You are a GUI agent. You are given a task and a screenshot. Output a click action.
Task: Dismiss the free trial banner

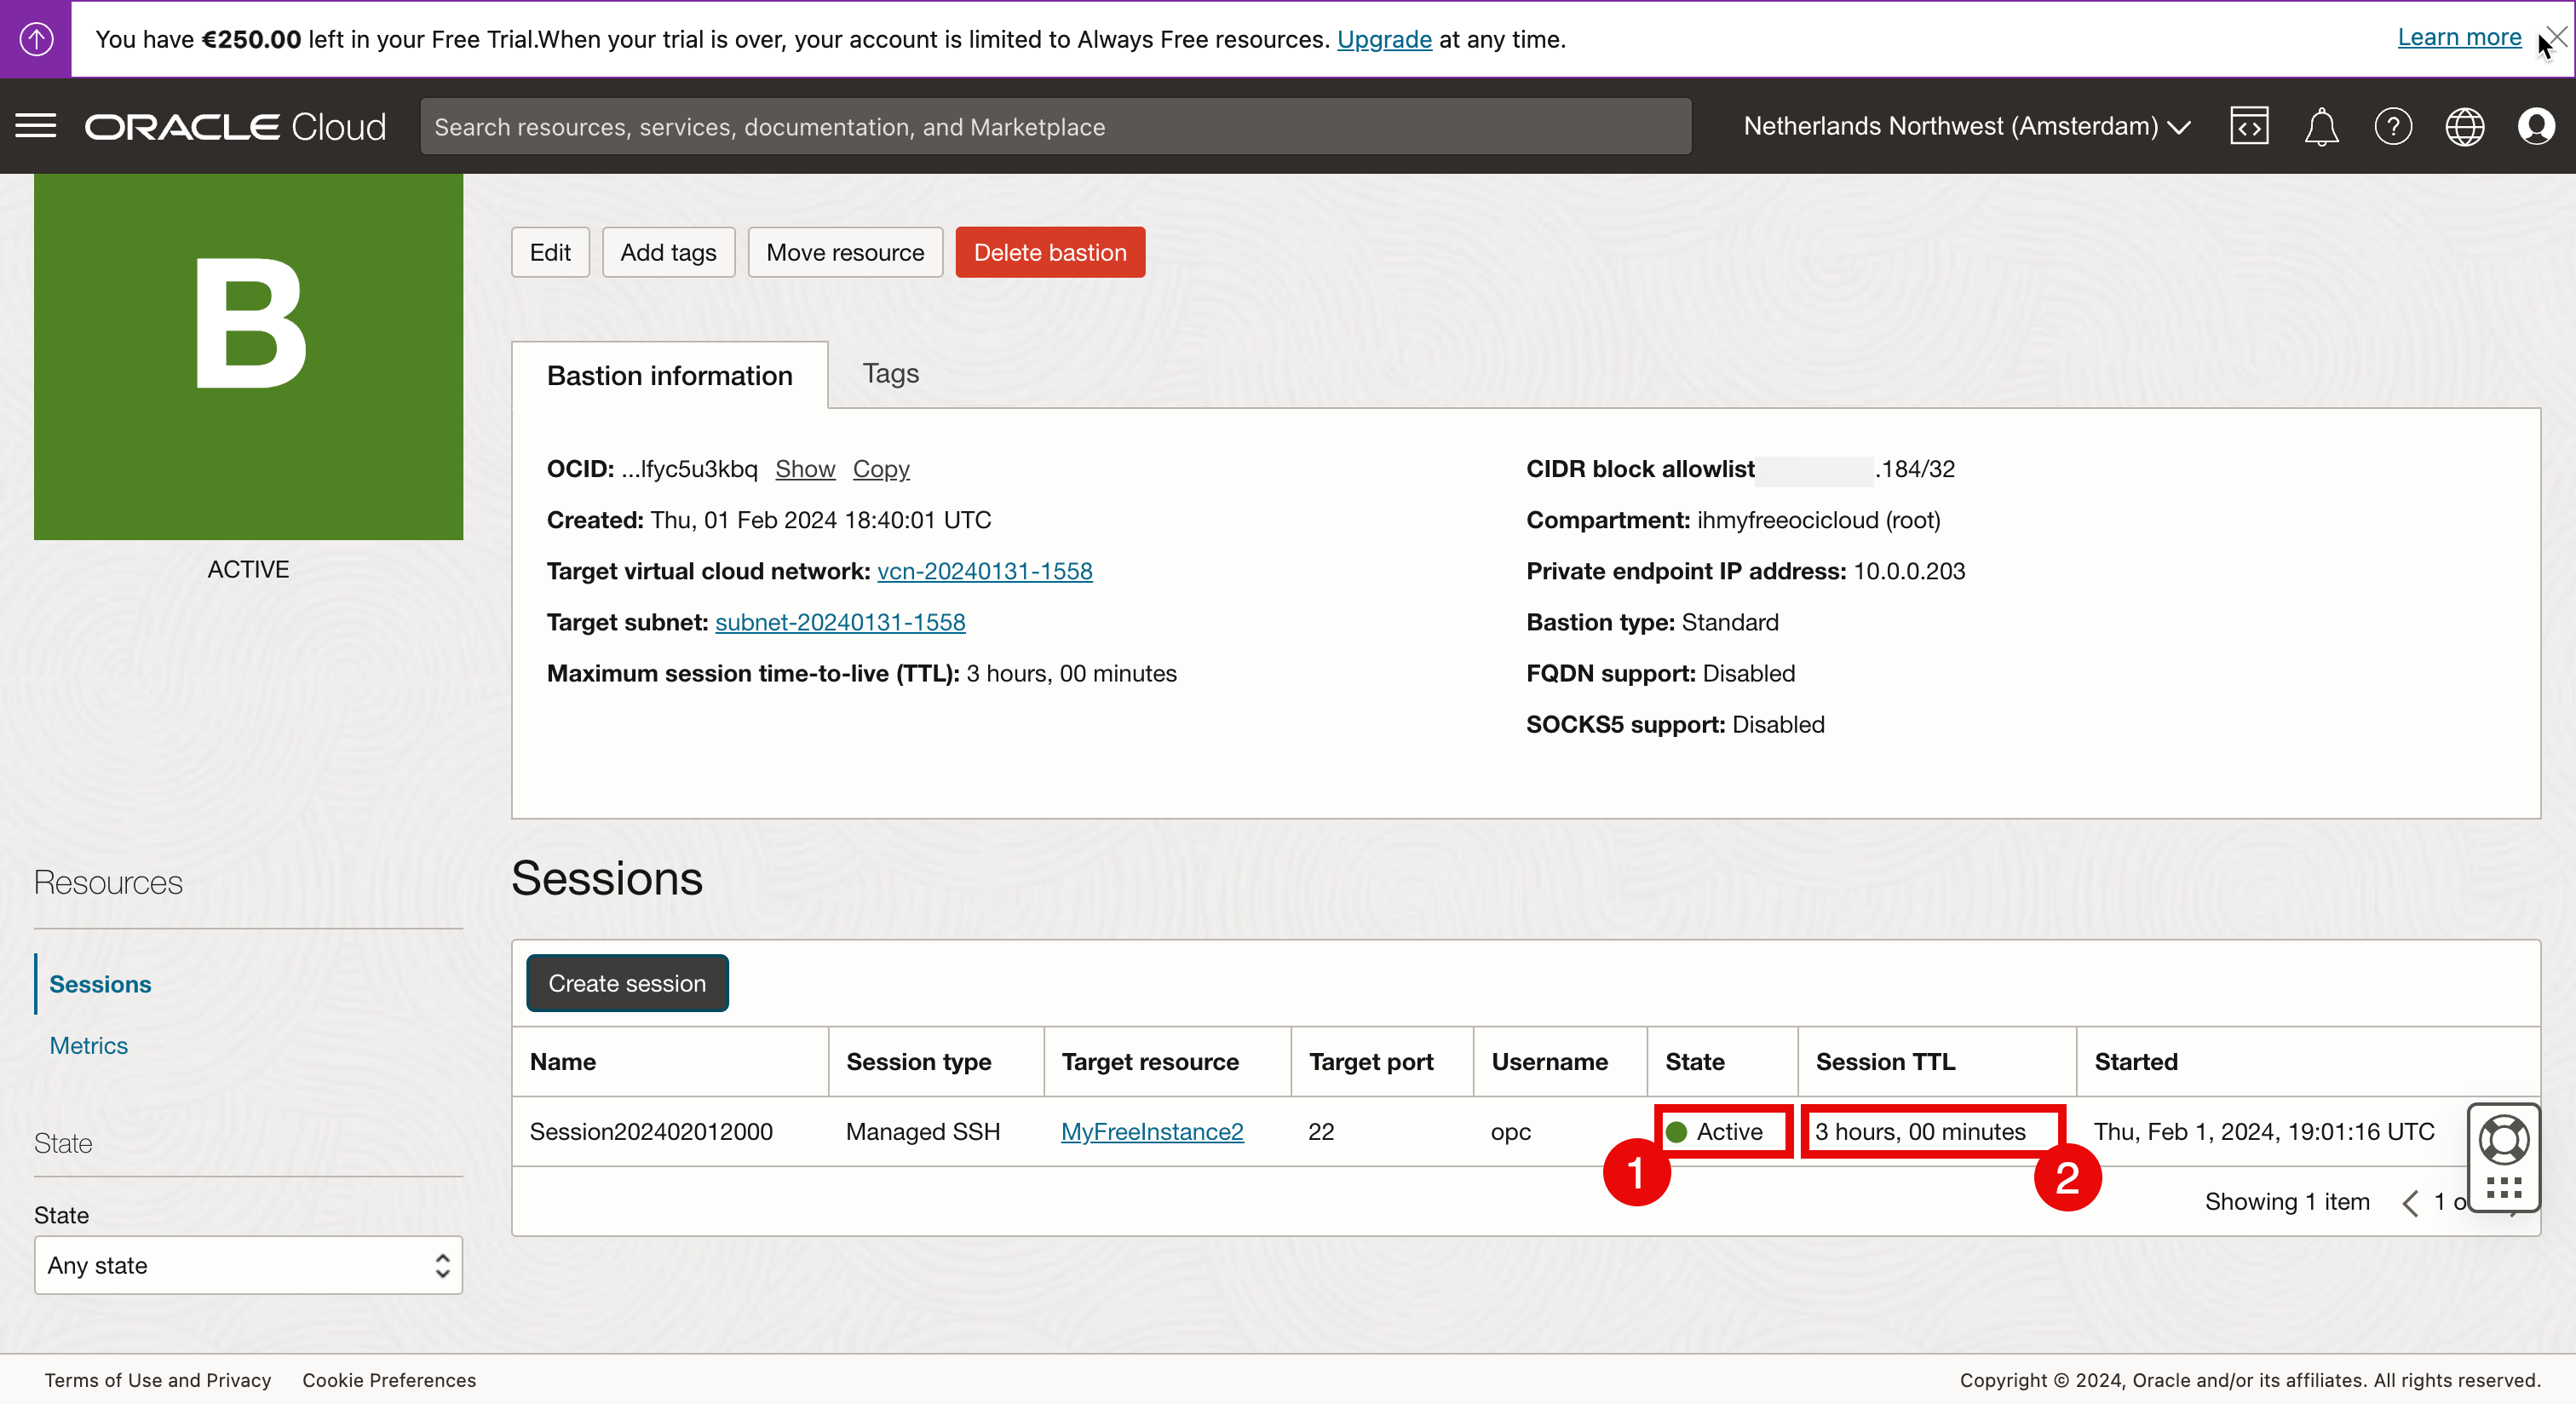(2557, 38)
